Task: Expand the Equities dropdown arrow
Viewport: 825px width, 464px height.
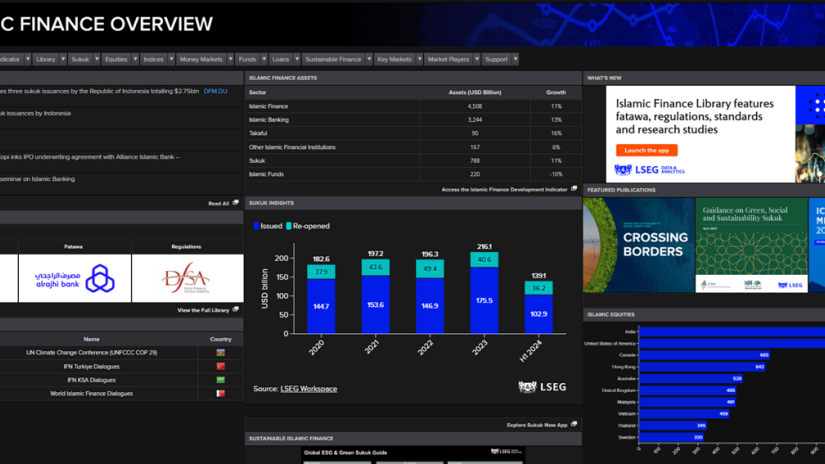Action: 135,59
